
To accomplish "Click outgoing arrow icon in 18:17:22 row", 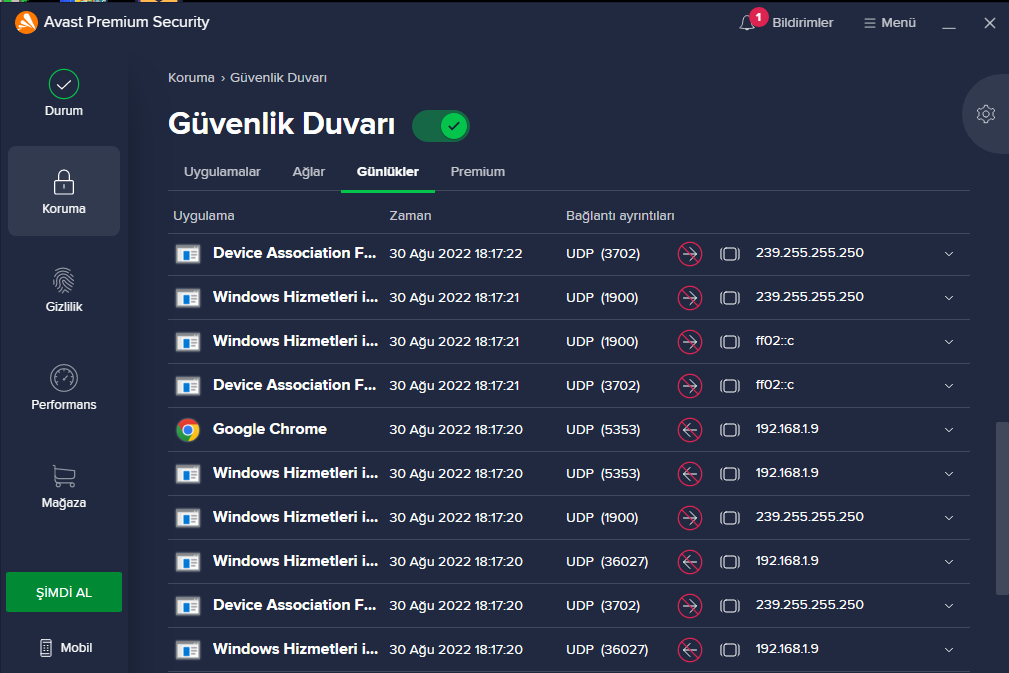I will point(690,254).
